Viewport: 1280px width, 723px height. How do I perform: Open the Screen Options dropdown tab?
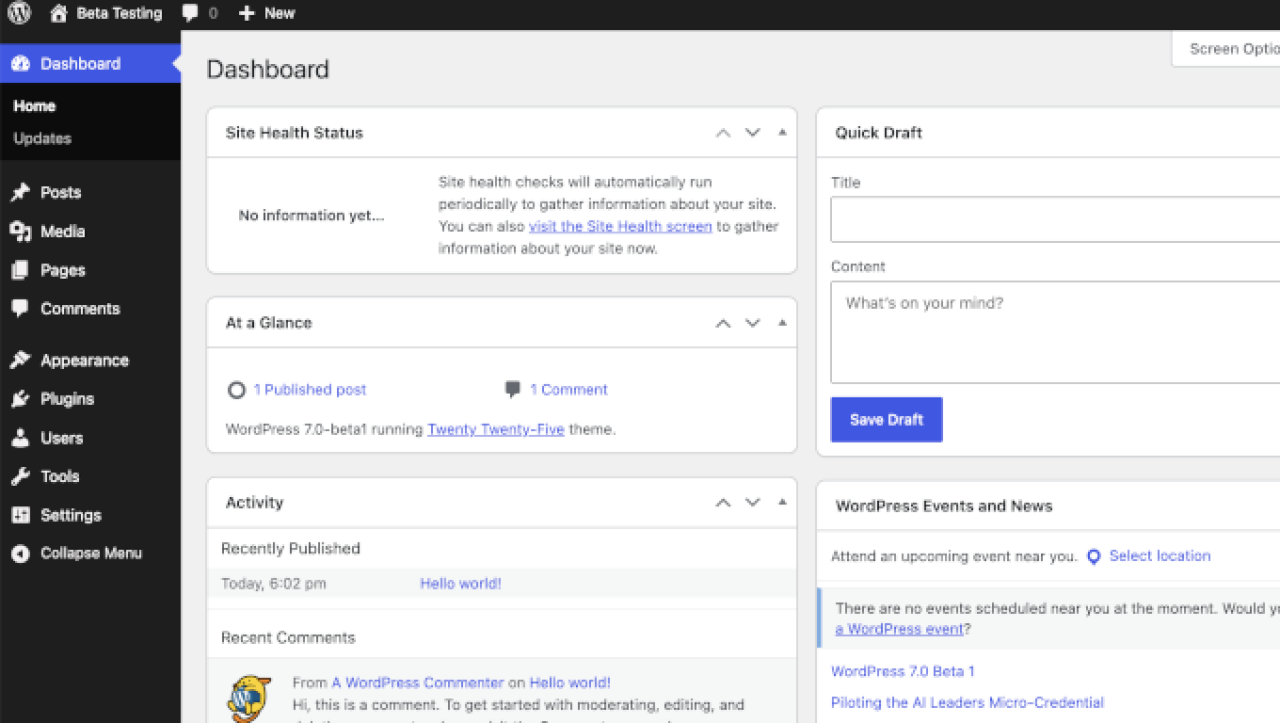click(1226, 49)
